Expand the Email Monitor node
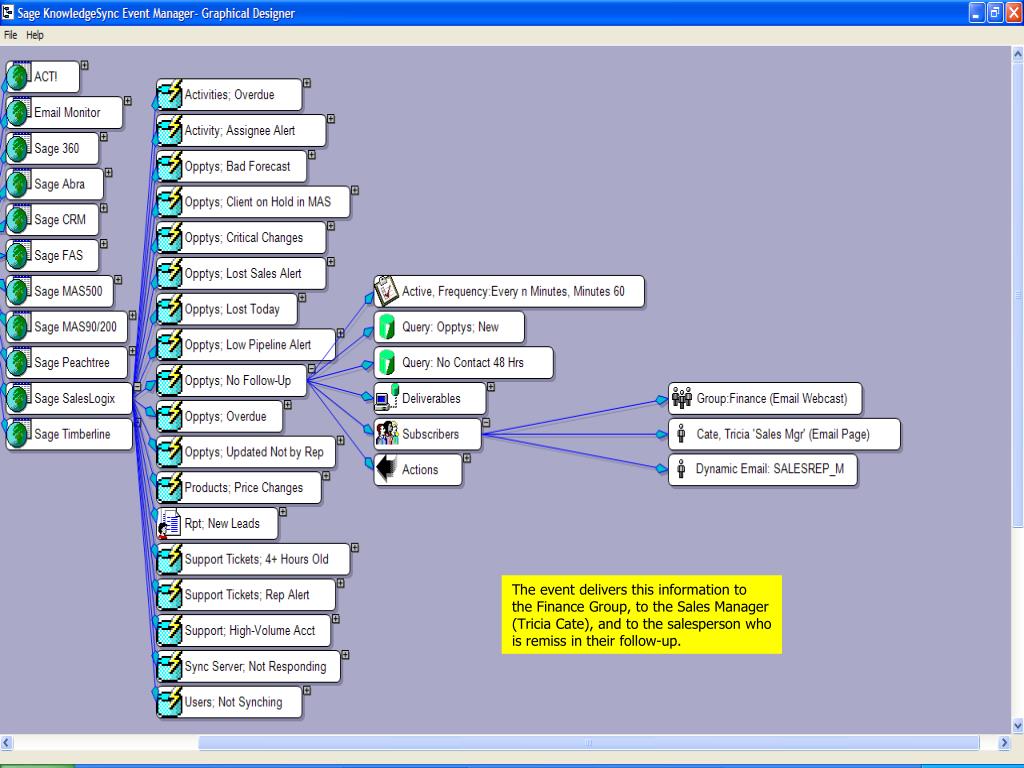Screen dimensions: 1024x768 pos(127,101)
